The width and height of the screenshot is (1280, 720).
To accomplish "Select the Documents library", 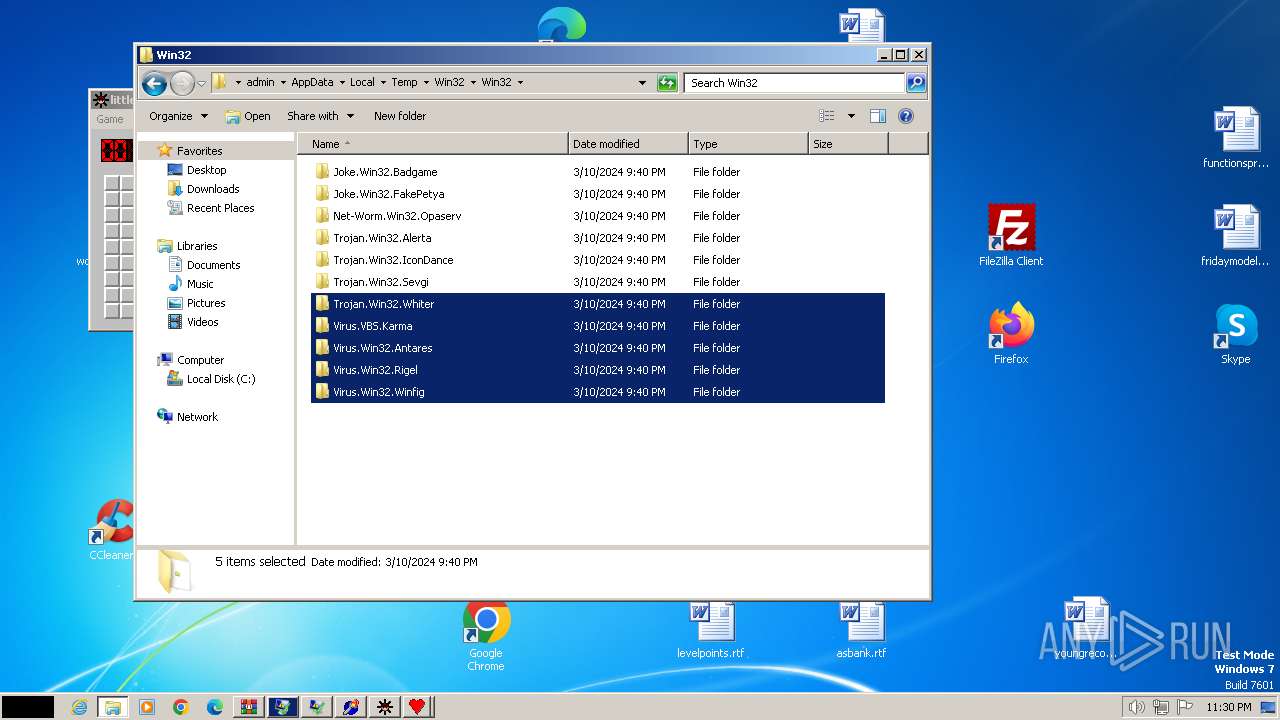I will coord(213,265).
